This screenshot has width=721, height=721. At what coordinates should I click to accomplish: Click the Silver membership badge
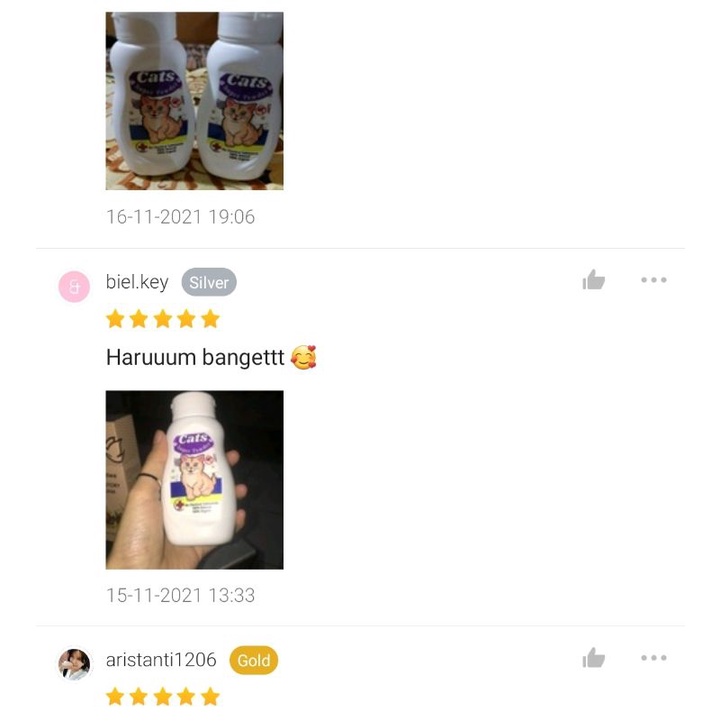click(x=209, y=282)
